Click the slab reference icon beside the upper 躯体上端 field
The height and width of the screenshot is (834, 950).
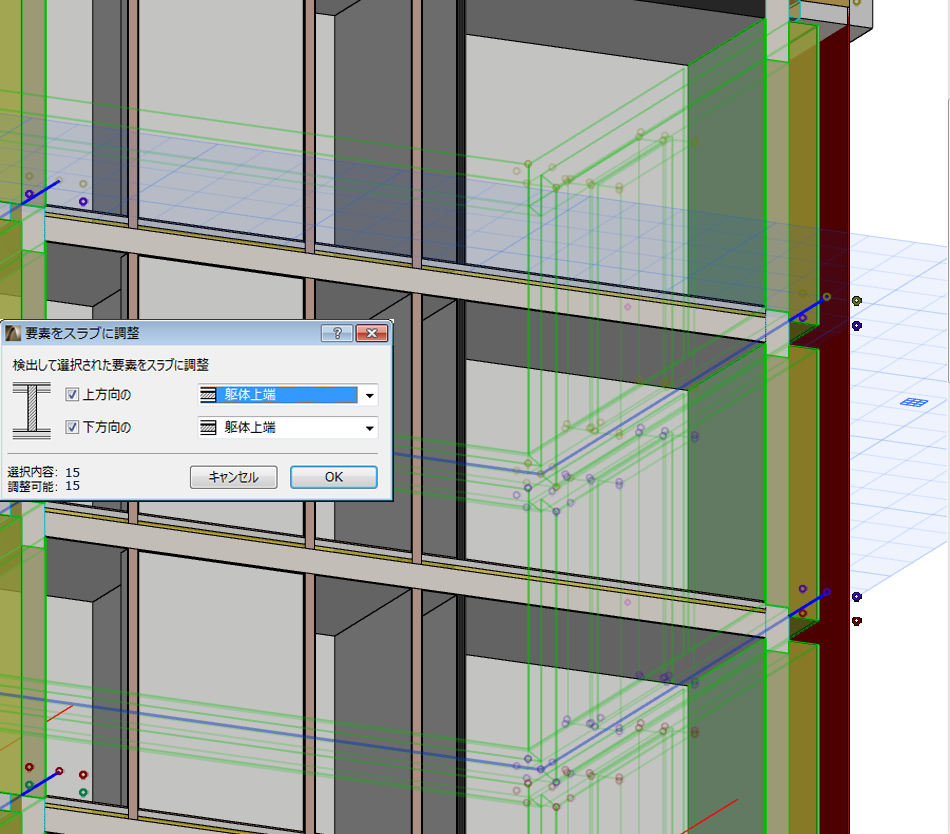[x=210, y=394]
